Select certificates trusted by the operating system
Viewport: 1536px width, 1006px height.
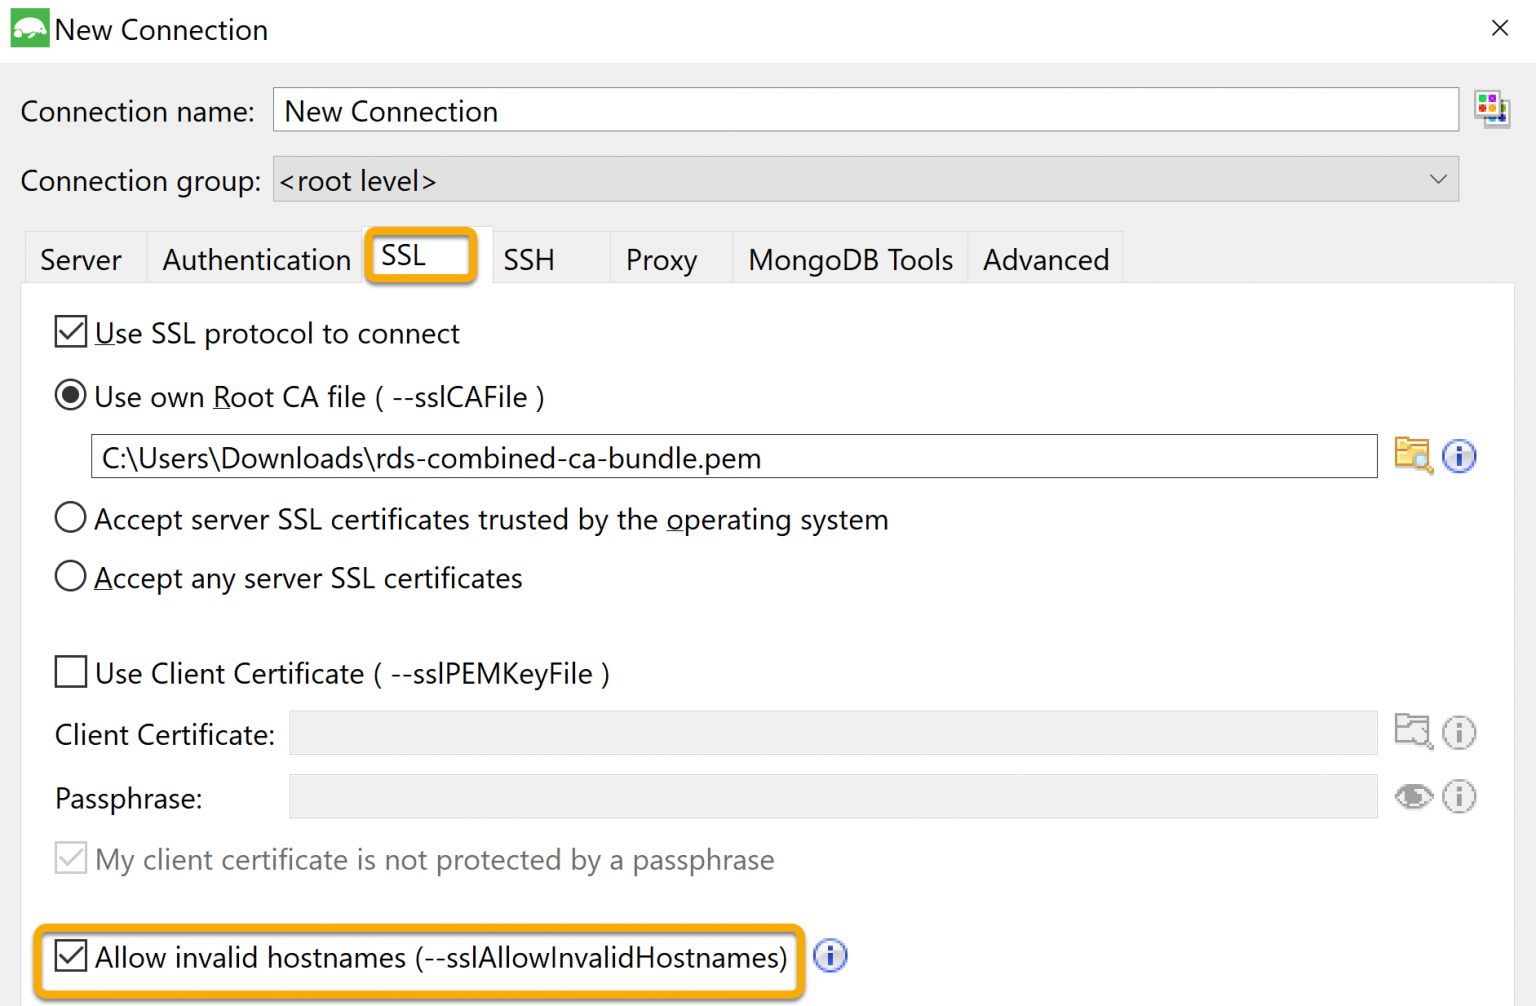(x=70, y=518)
